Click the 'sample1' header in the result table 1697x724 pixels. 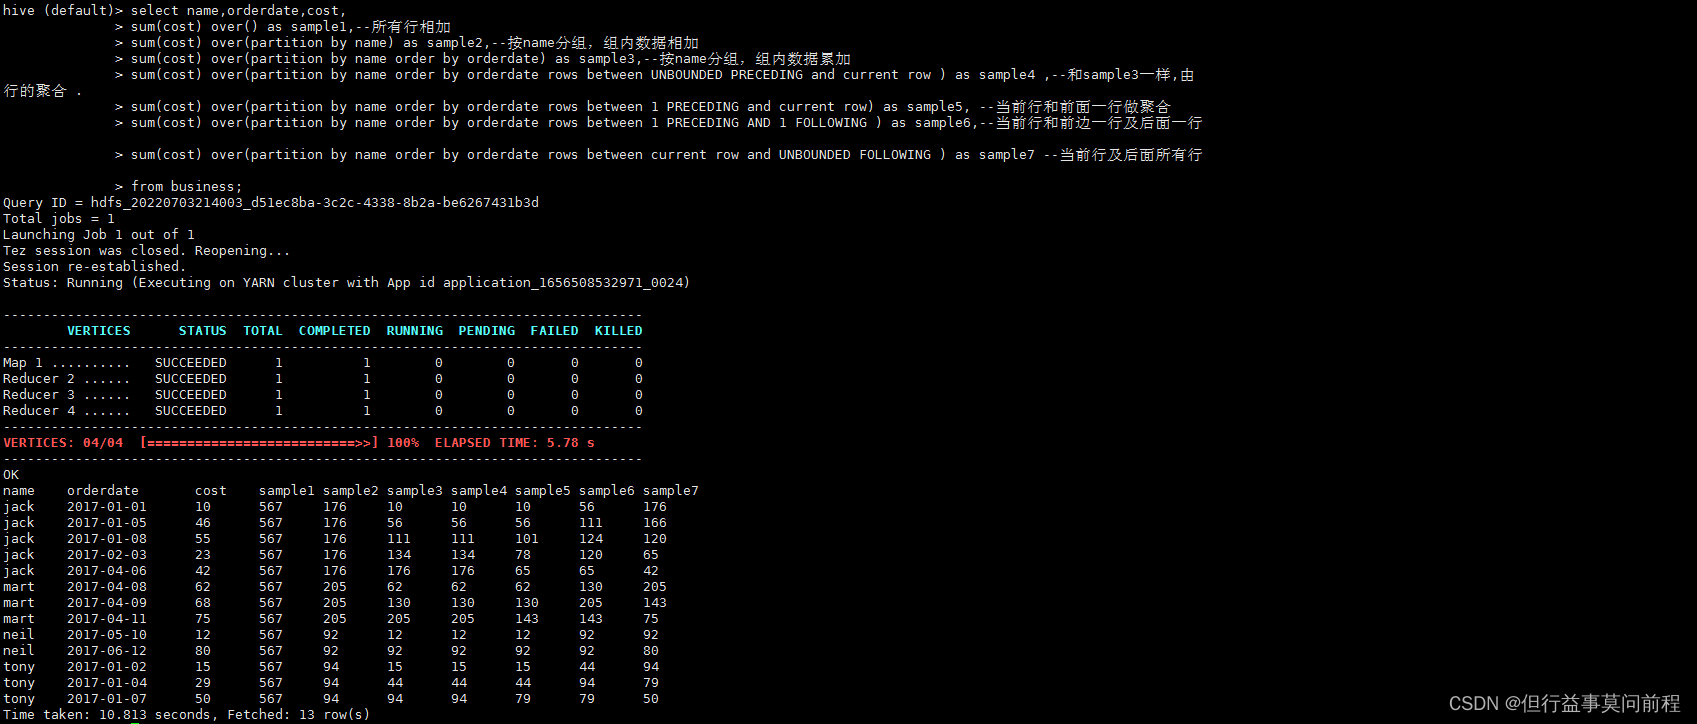(287, 491)
